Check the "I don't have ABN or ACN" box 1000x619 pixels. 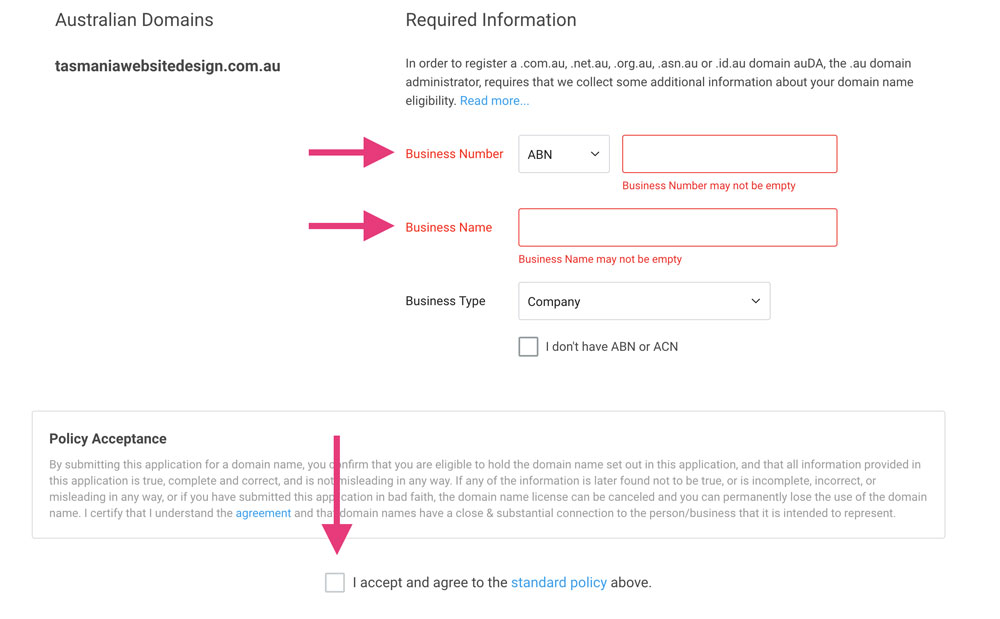coord(528,347)
